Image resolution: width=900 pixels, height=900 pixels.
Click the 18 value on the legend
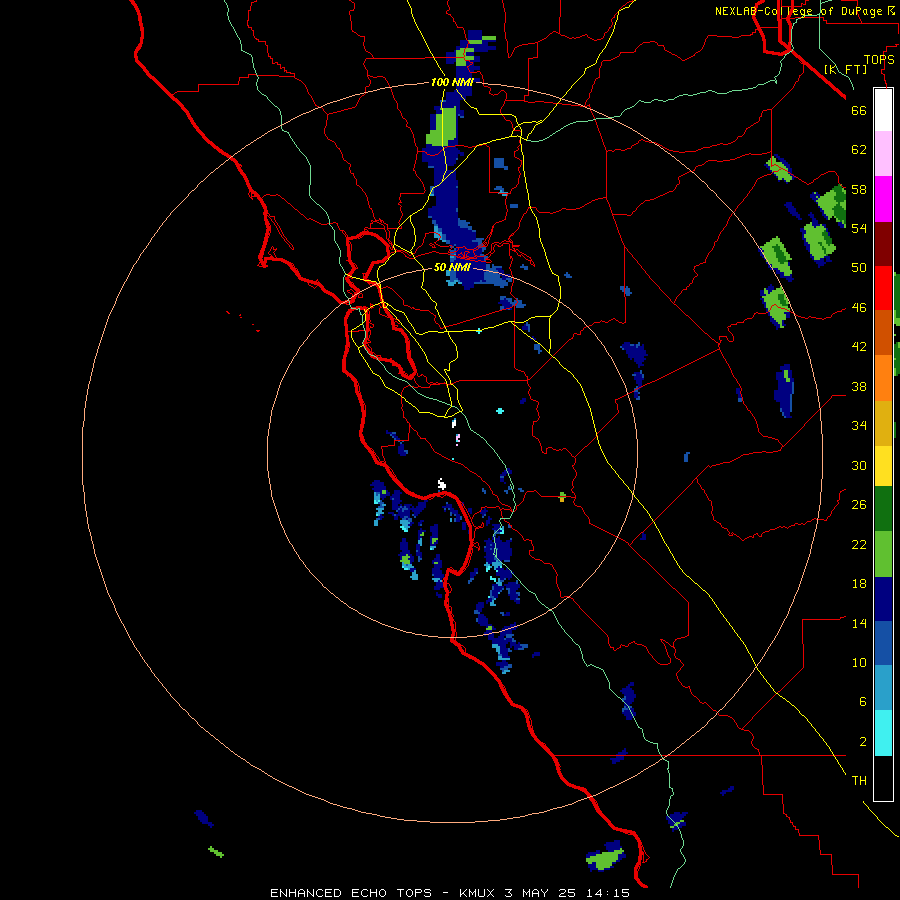click(x=859, y=584)
